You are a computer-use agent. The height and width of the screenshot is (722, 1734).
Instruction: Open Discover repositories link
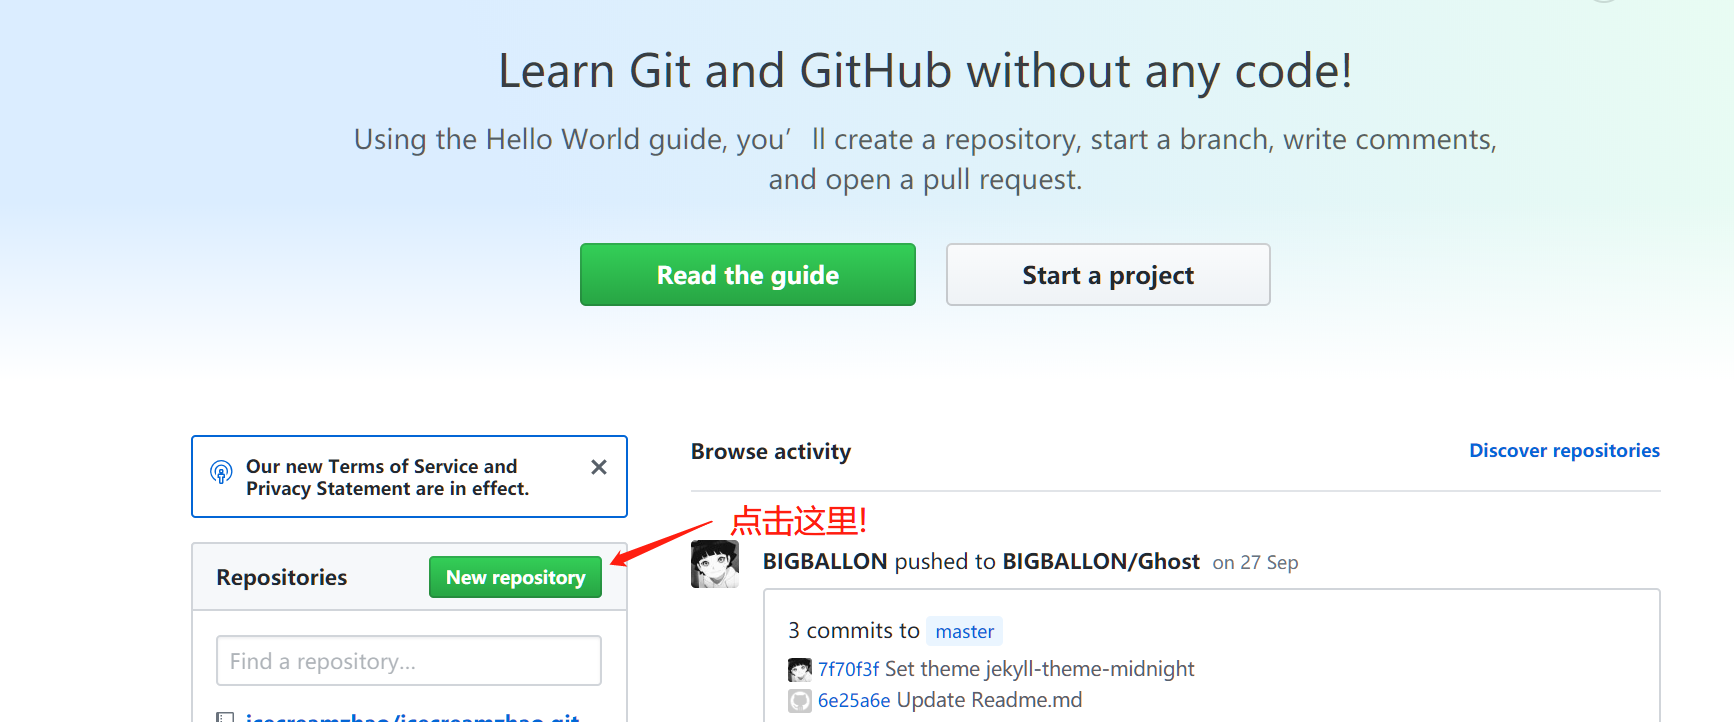(x=1564, y=451)
